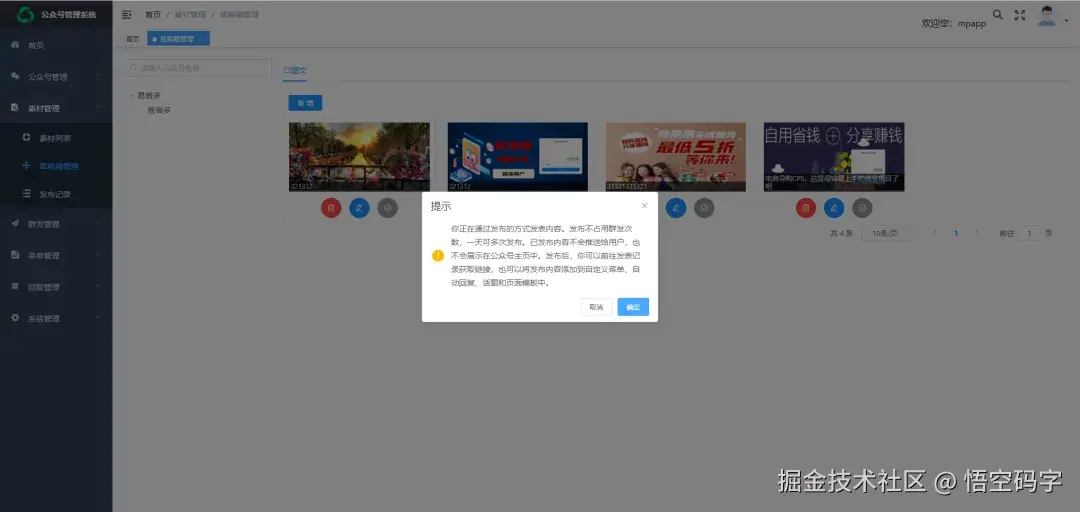Publish the 31321321321 draft via check icon
Viewport: 1080px width, 512px height.
click(704, 207)
